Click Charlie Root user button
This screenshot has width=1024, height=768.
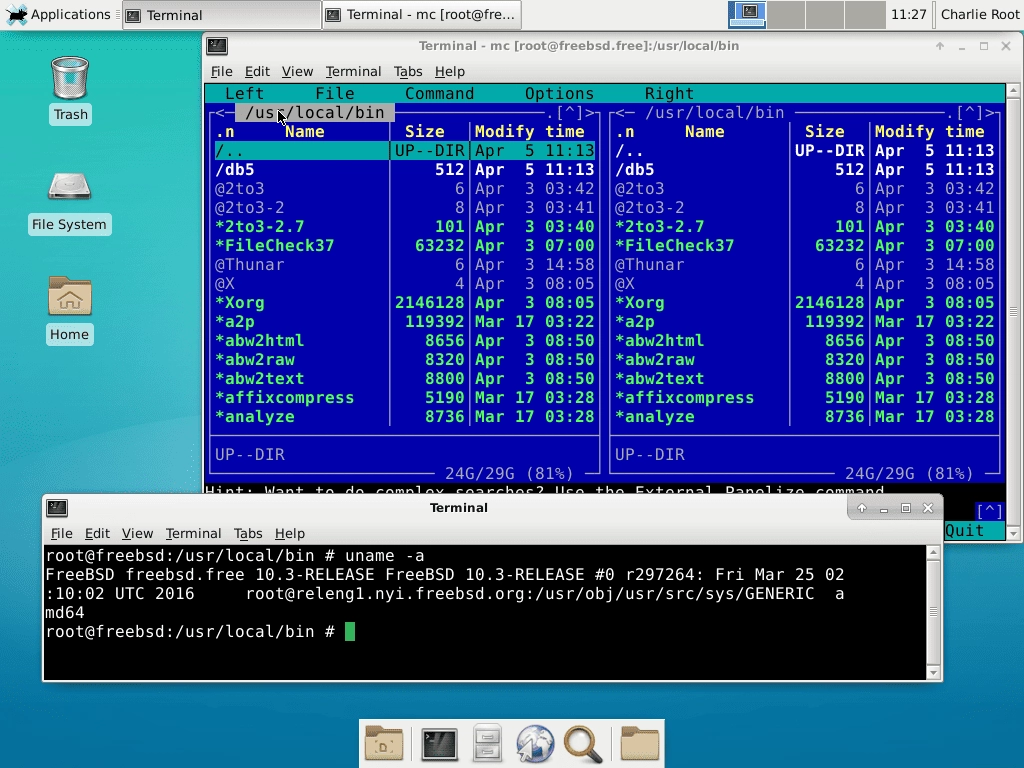(x=980, y=14)
